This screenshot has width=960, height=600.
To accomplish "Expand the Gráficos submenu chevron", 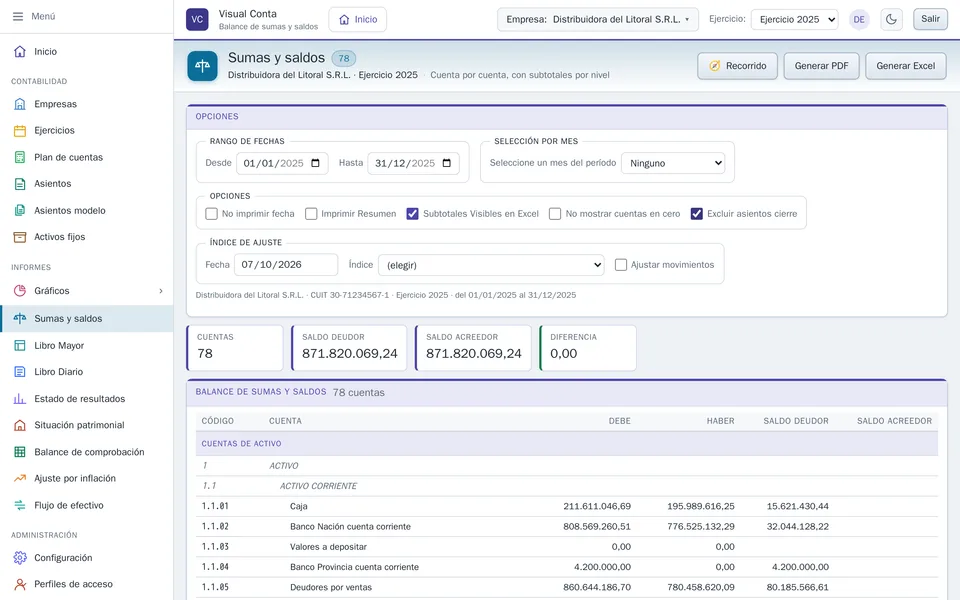I will click(161, 291).
